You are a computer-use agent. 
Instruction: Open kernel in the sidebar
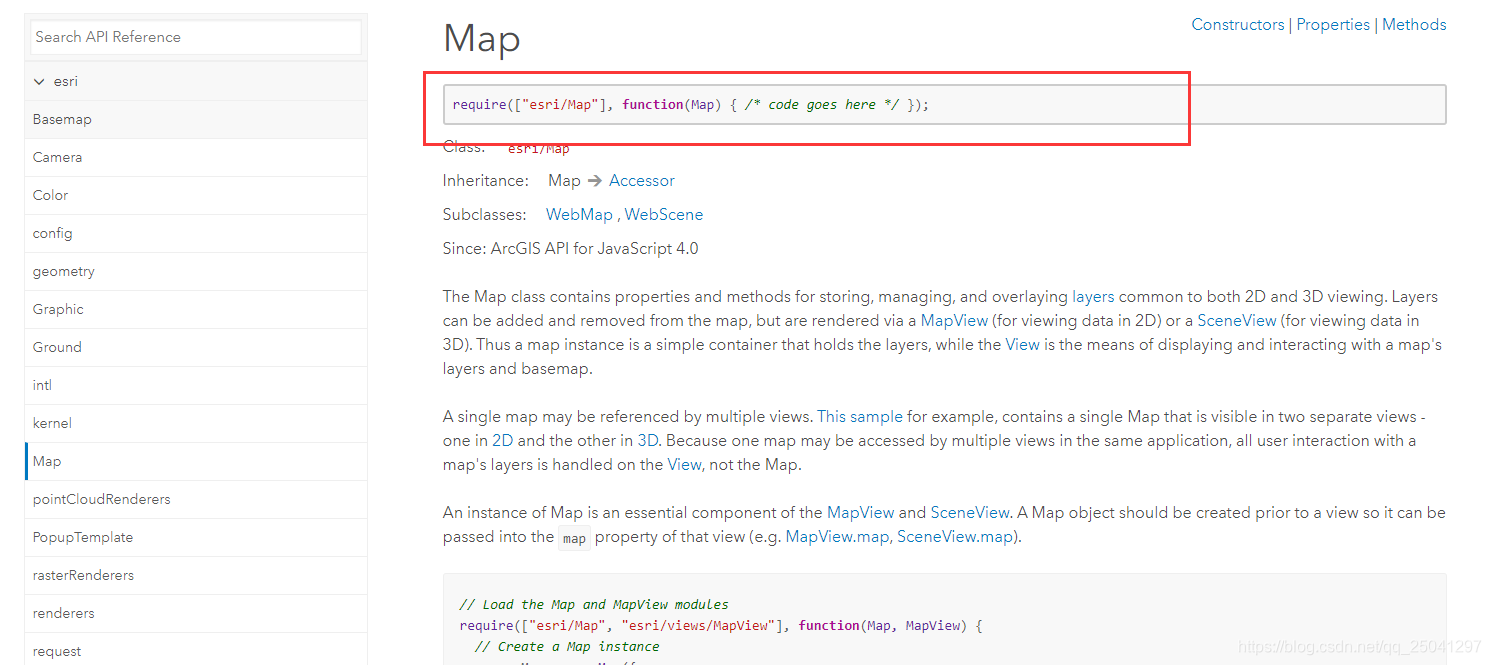coord(195,423)
